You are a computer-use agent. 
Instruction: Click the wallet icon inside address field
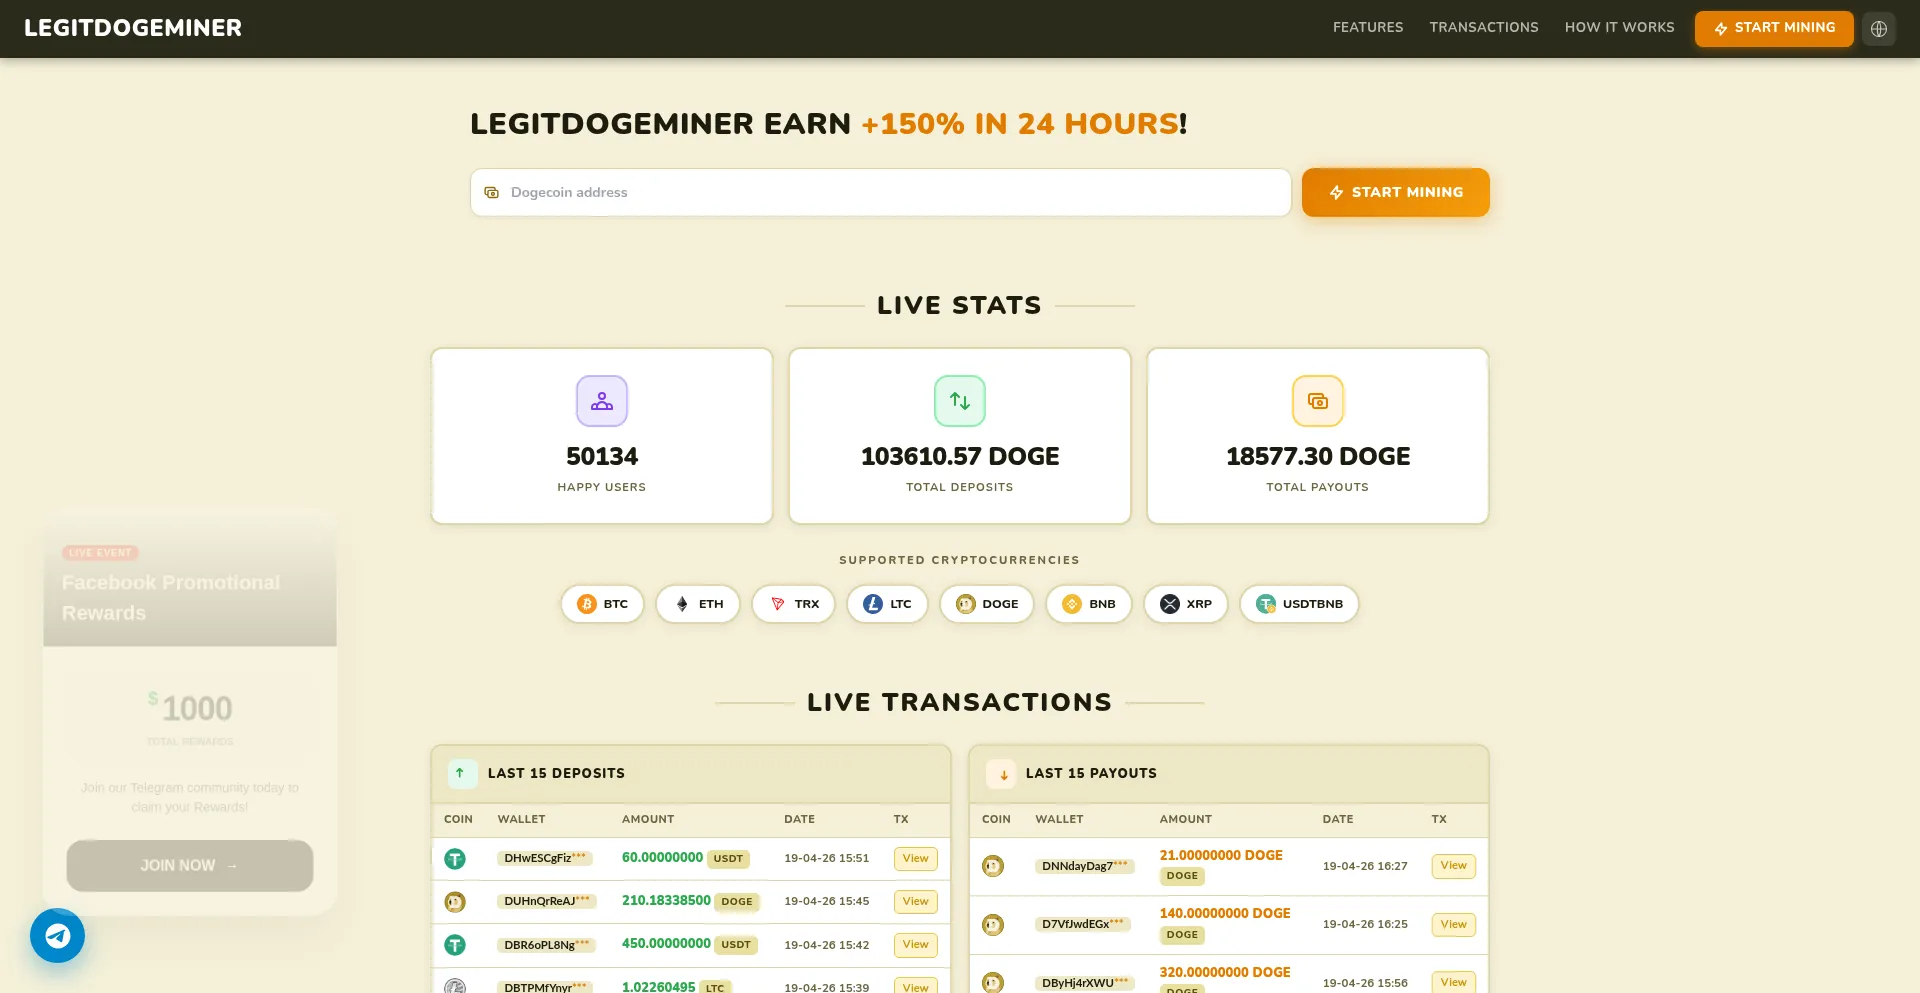click(491, 193)
